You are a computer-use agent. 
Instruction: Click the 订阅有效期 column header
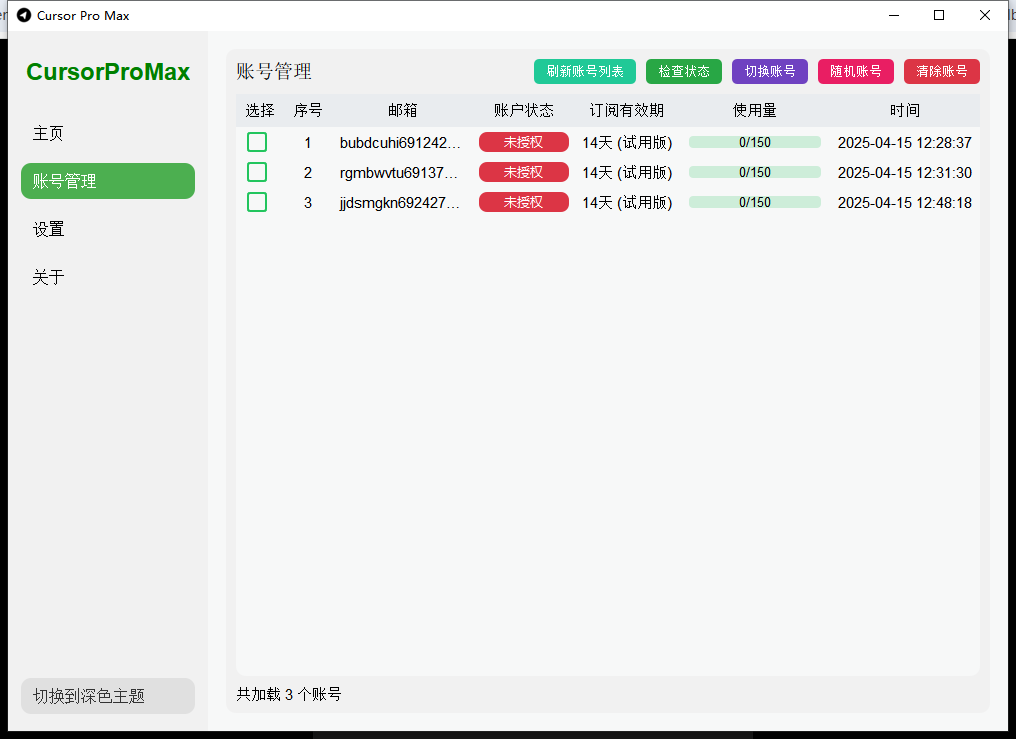pos(627,111)
